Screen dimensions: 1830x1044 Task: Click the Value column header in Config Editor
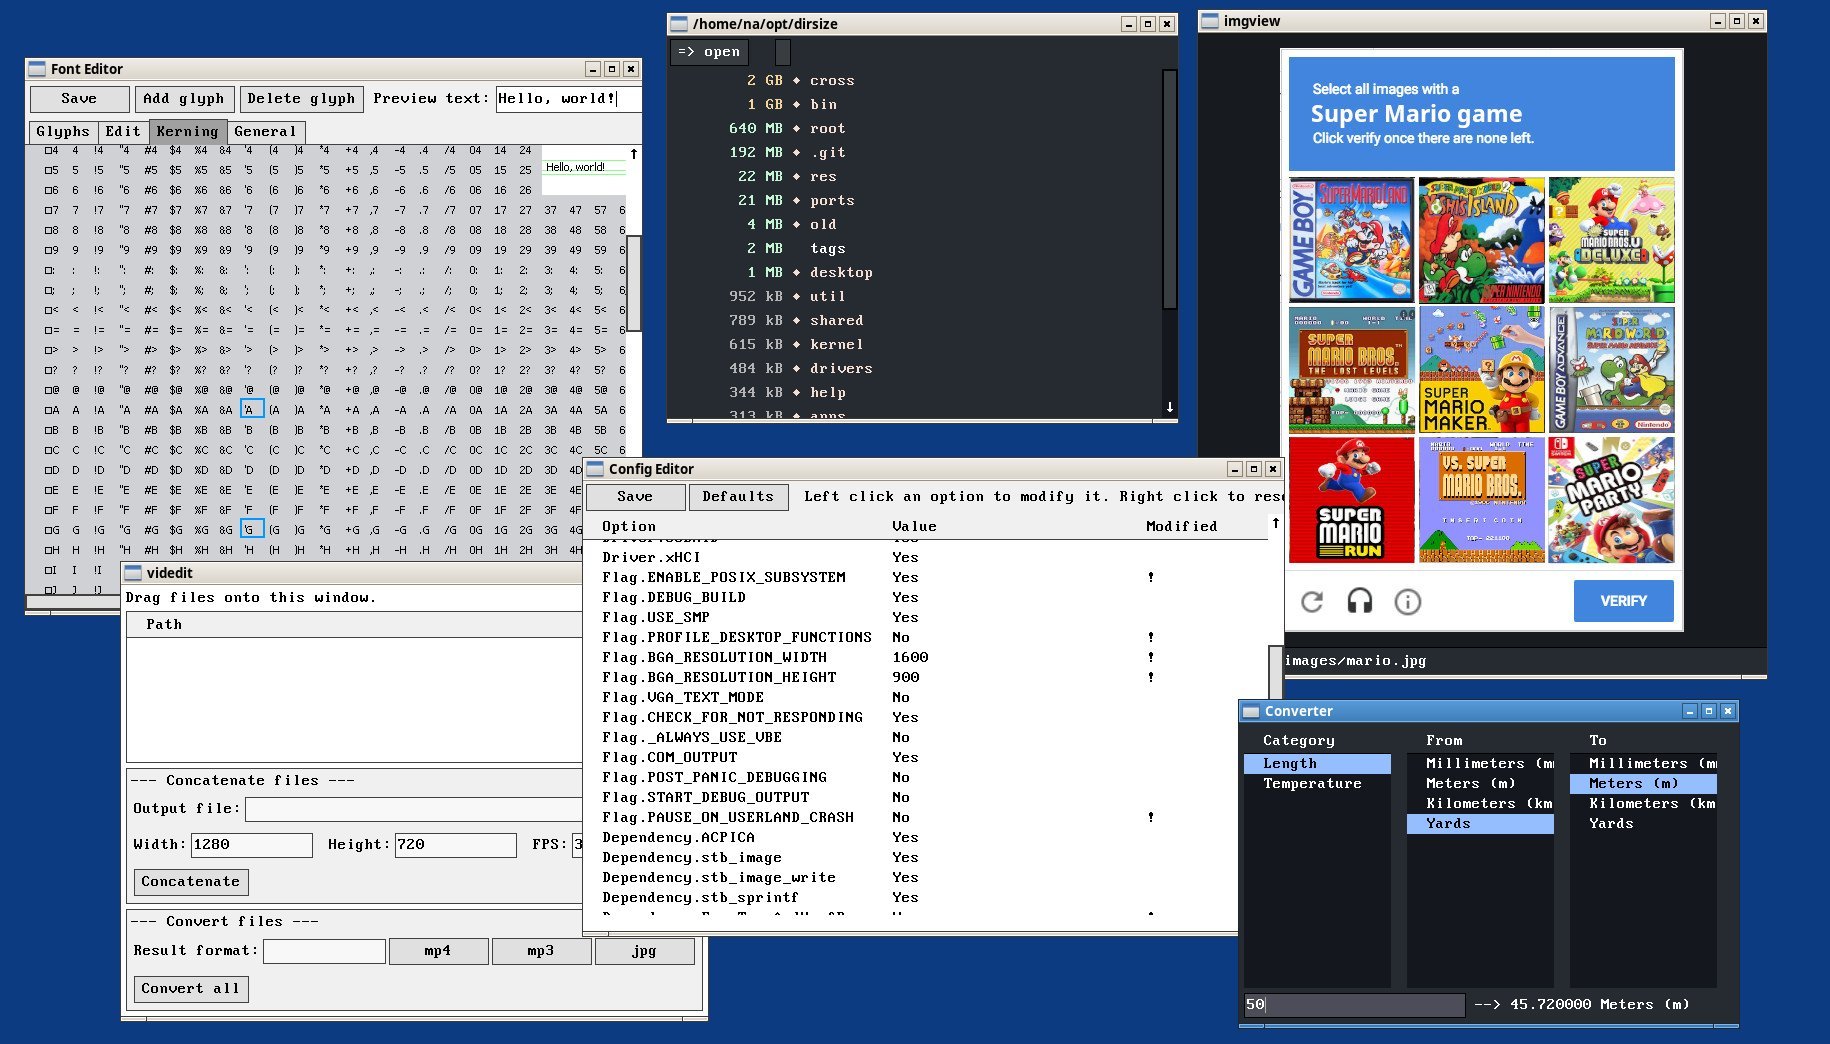pyautogui.click(x=914, y=526)
